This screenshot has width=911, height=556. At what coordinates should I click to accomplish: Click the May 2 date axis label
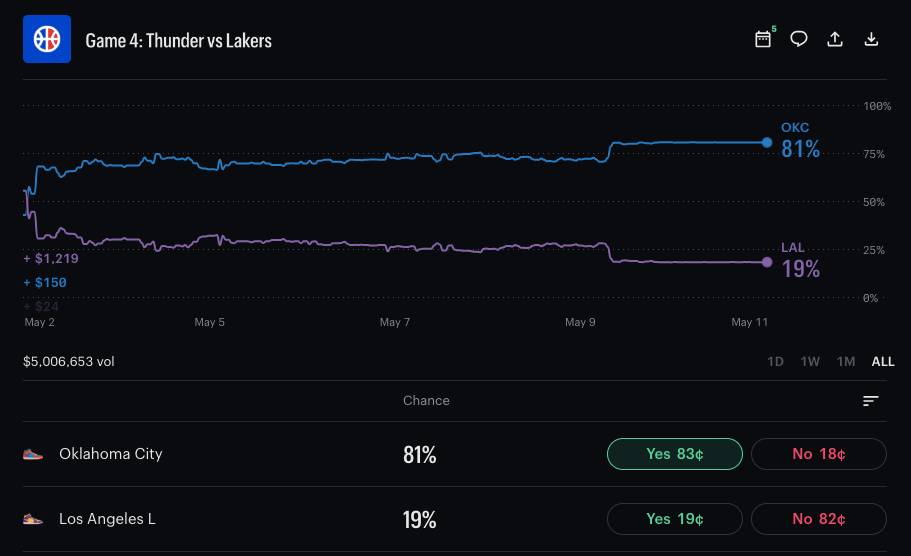40,322
